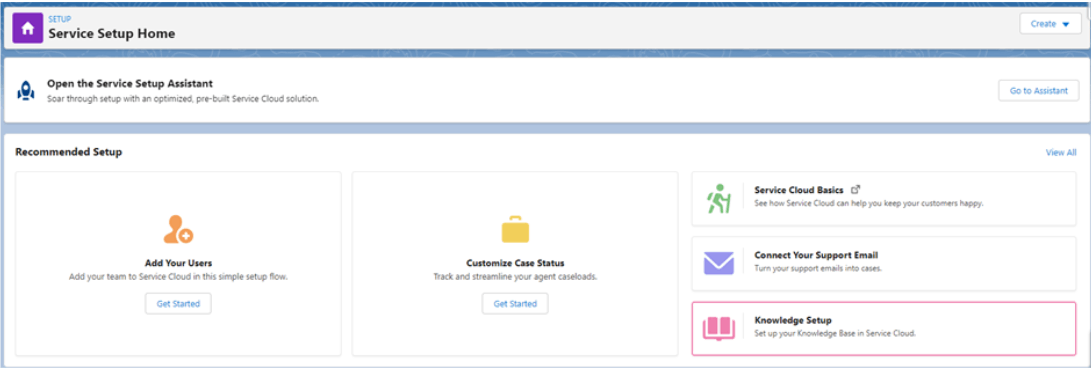This screenshot has height=368, width=1091.
Task: Open the Create dropdown menu
Action: pos(1050,24)
